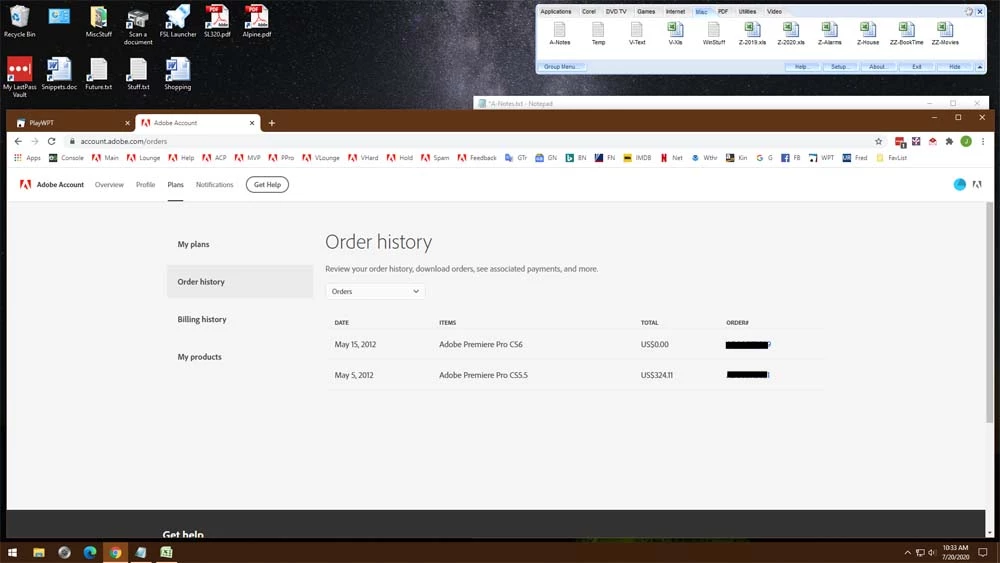Open the Future.txt desktop file
1000x563 pixels.
98,74
